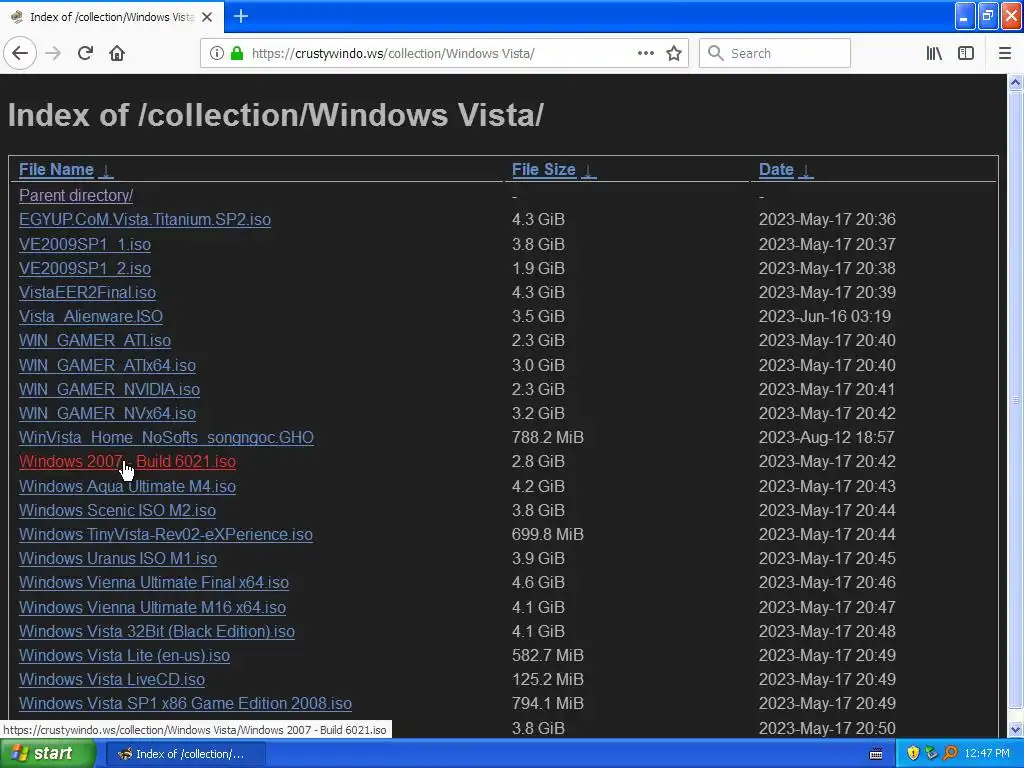Open VE2009SP1_2.iso link
Image resolution: width=1024 pixels, height=768 pixels.
point(85,268)
